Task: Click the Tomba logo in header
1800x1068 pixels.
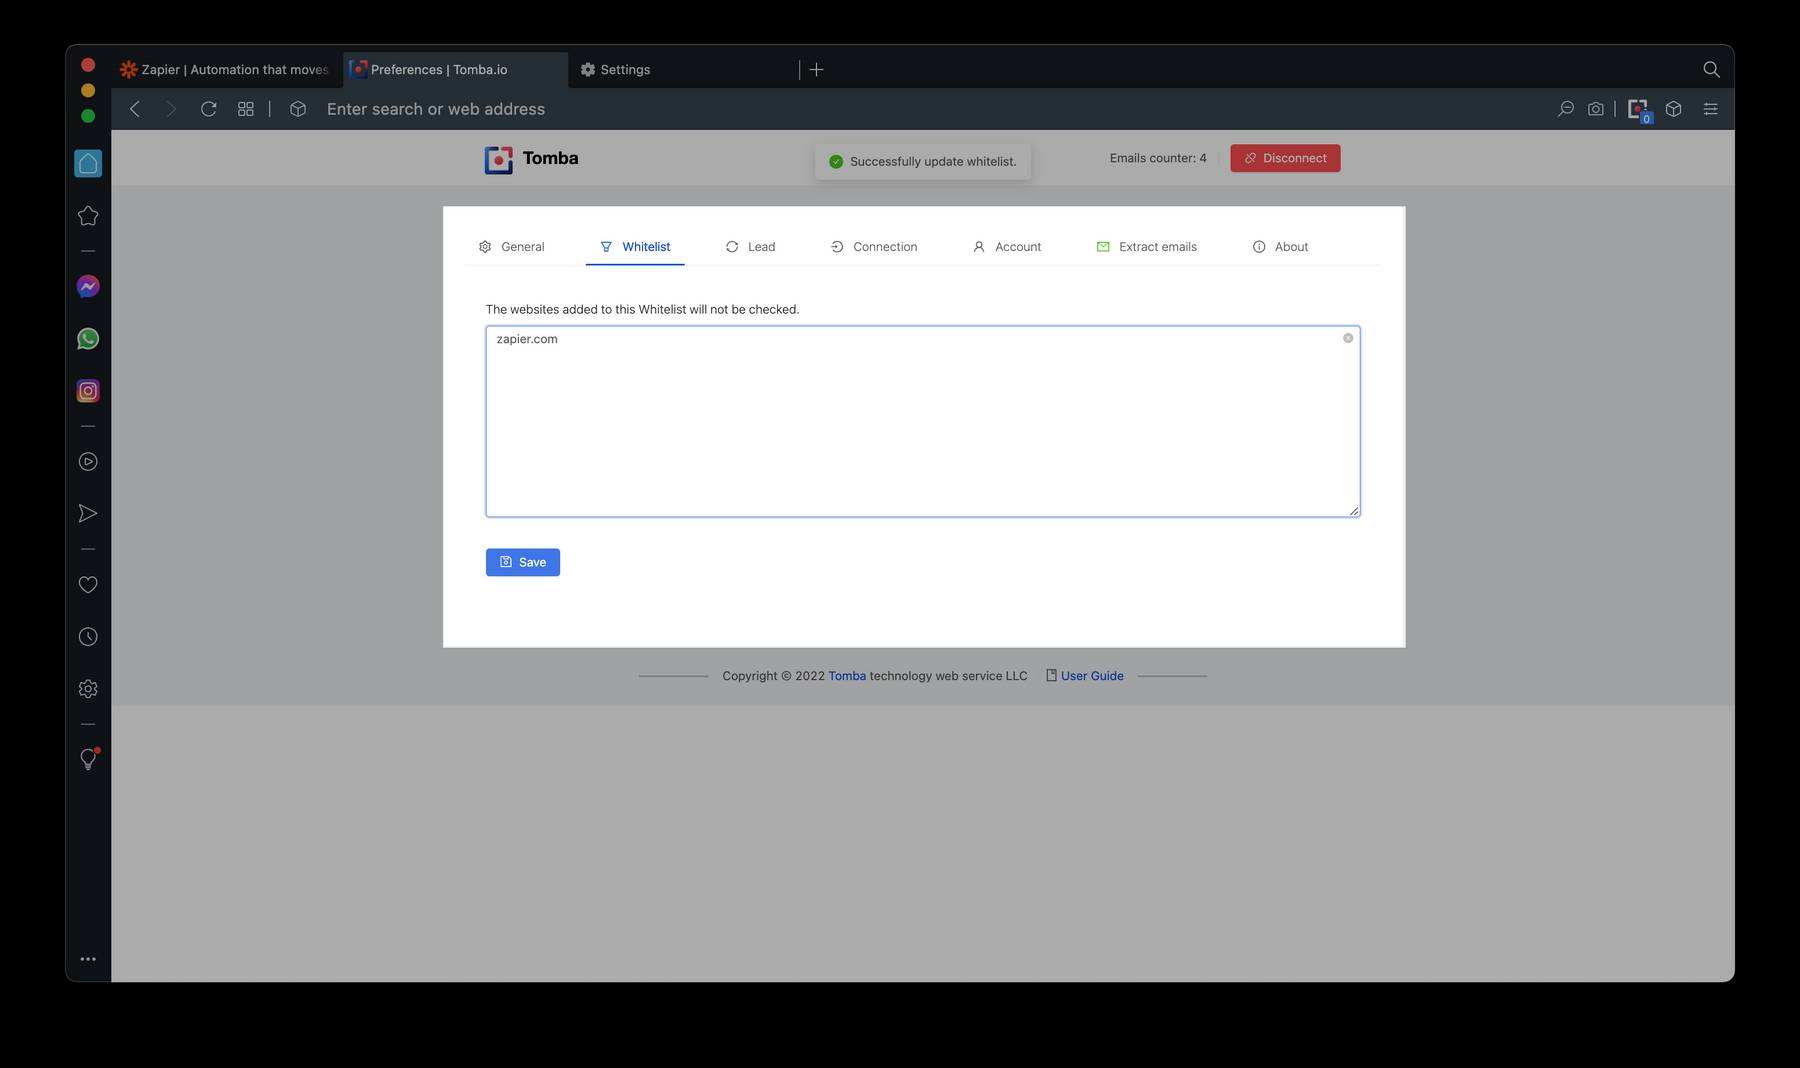Action: click(x=531, y=159)
